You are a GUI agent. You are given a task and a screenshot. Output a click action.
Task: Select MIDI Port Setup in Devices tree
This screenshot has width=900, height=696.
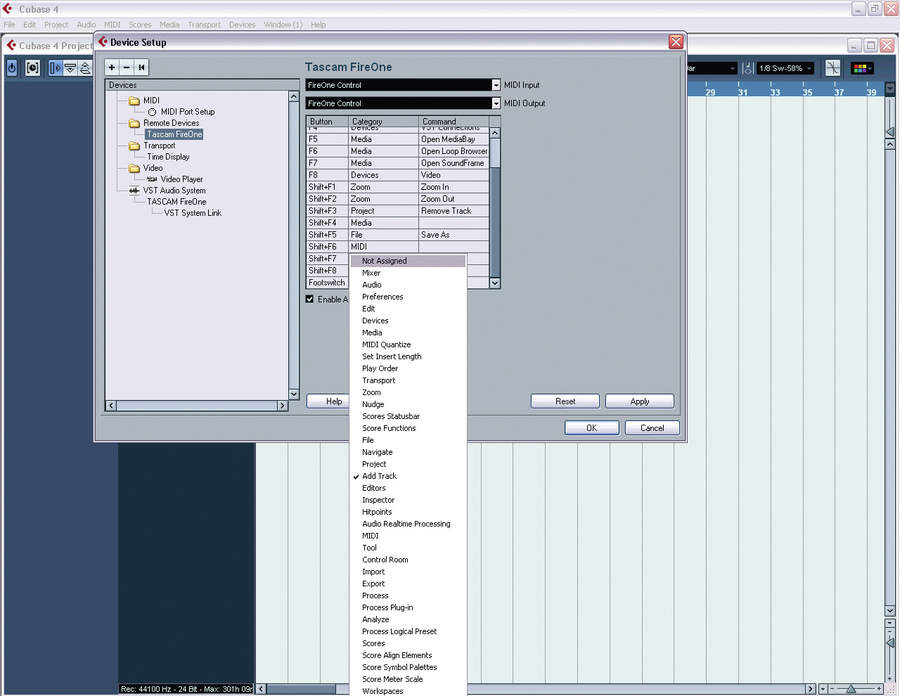point(188,112)
